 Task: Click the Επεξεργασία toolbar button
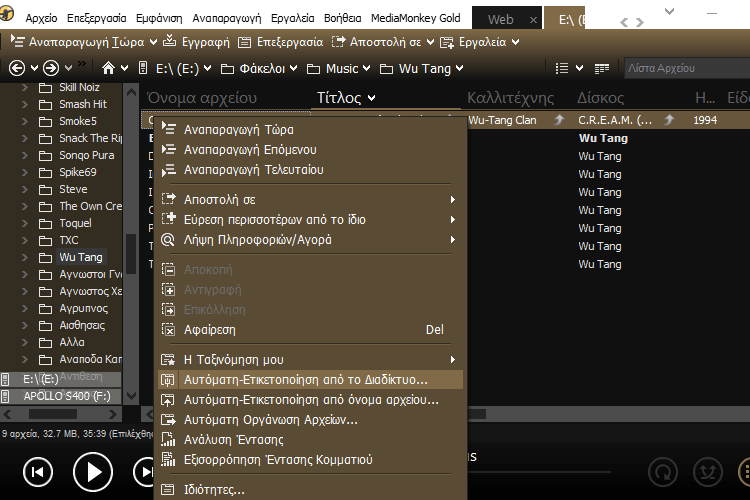pyautogui.click(x=281, y=42)
